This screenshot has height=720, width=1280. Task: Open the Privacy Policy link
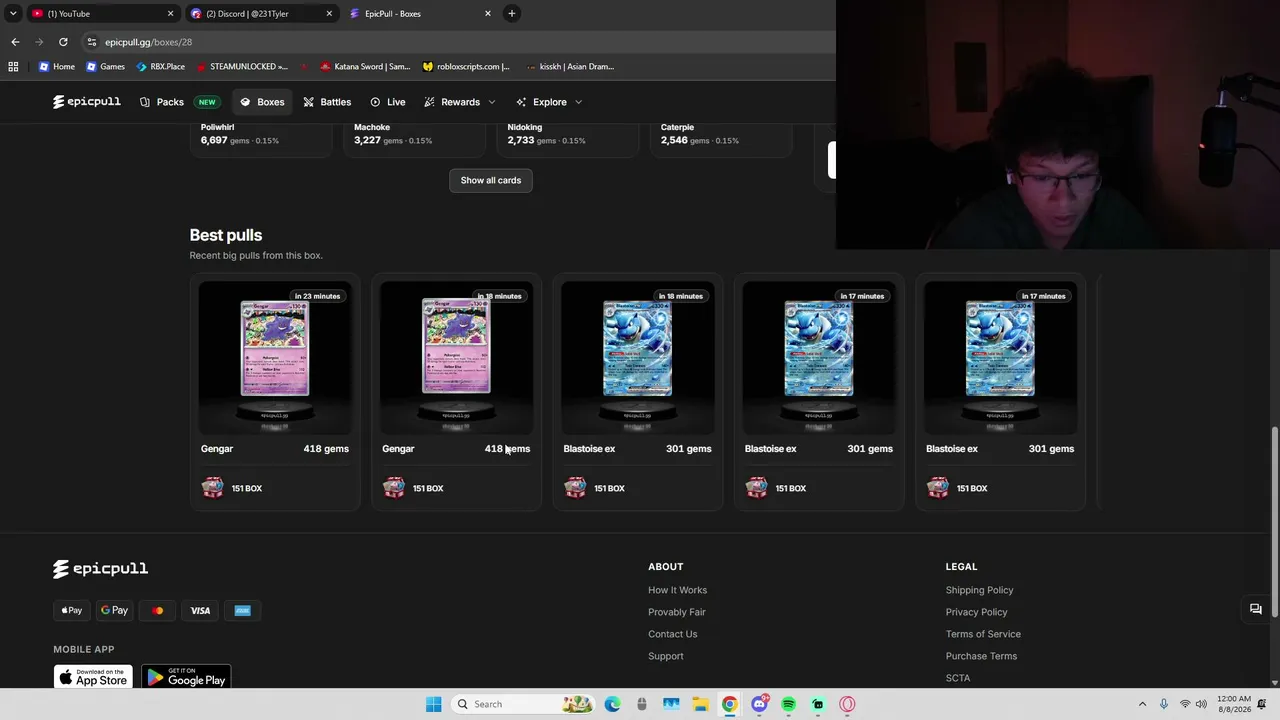coord(976,612)
